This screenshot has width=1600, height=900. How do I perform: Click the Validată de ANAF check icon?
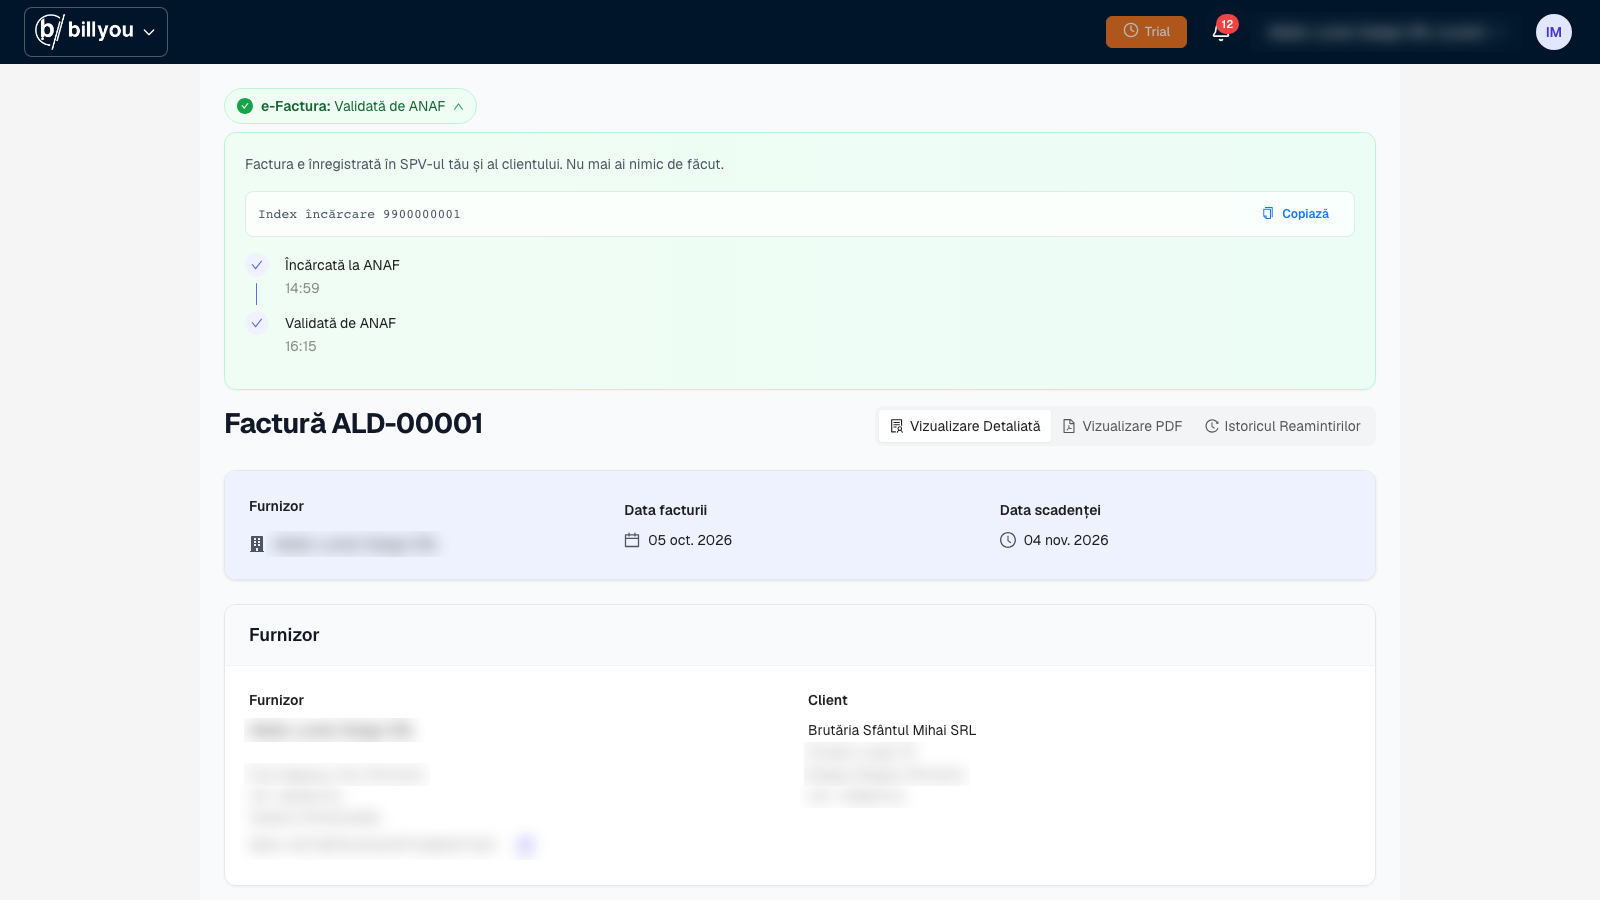click(x=257, y=323)
